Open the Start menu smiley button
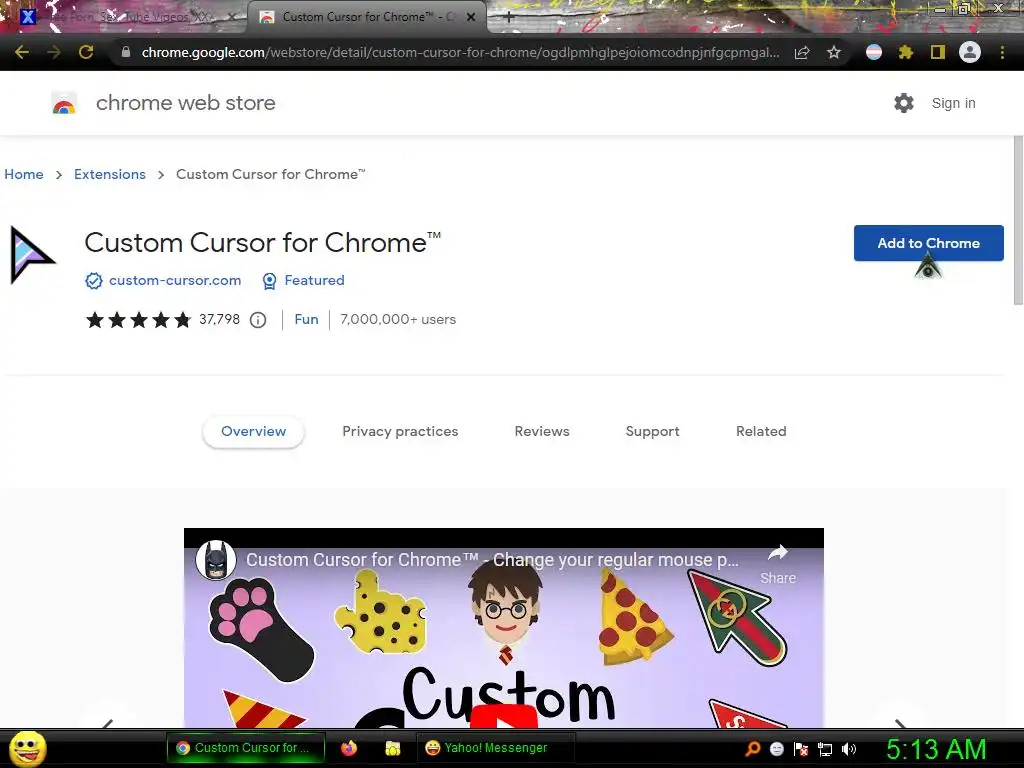The image size is (1024, 768). coord(27,748)
